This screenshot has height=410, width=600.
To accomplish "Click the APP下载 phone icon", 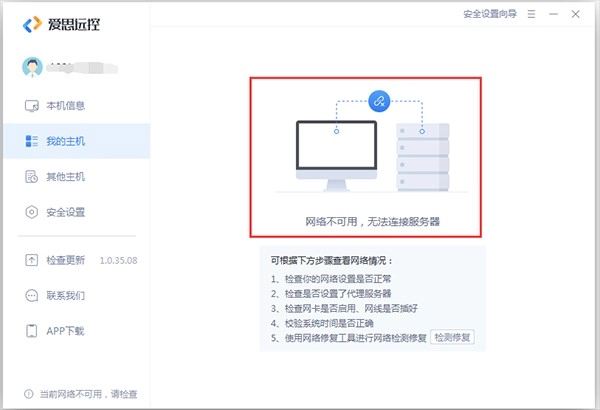I will (x=30, y=331).
